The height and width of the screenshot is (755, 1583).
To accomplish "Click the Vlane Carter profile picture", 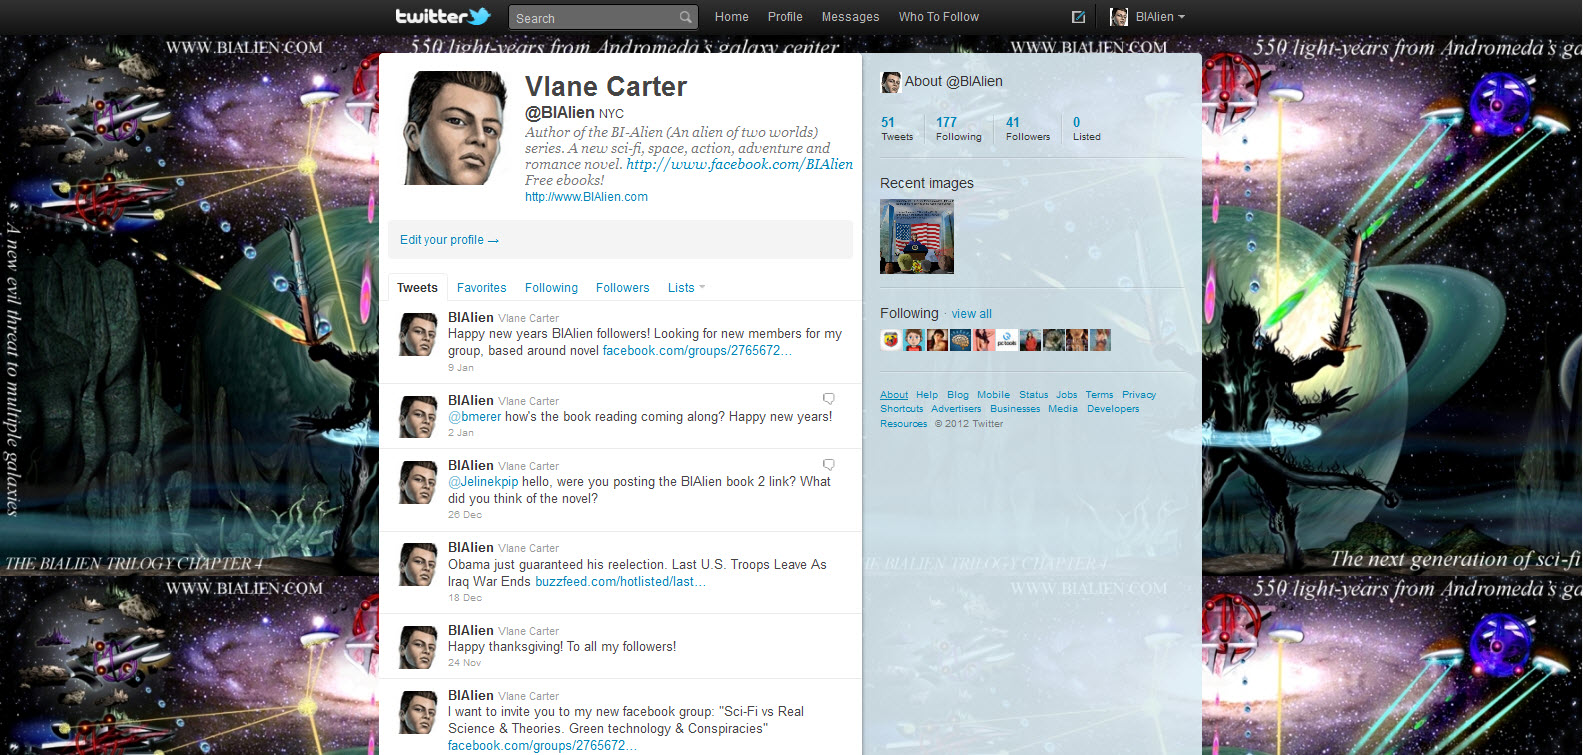I will coord(454,128).
